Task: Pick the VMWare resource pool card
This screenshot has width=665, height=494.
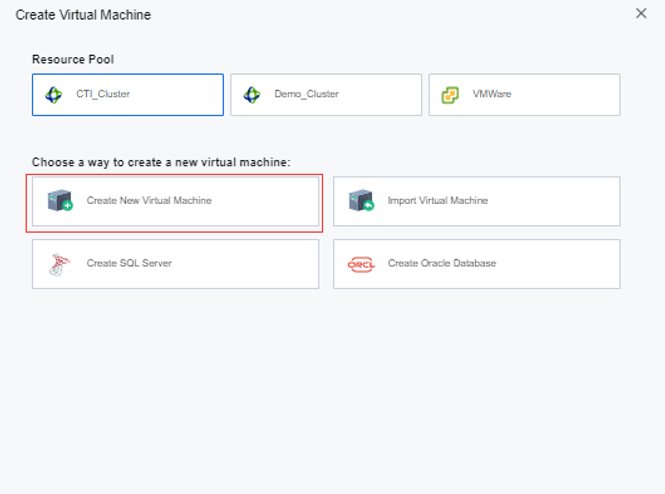Action: click(x=524, y=95)
